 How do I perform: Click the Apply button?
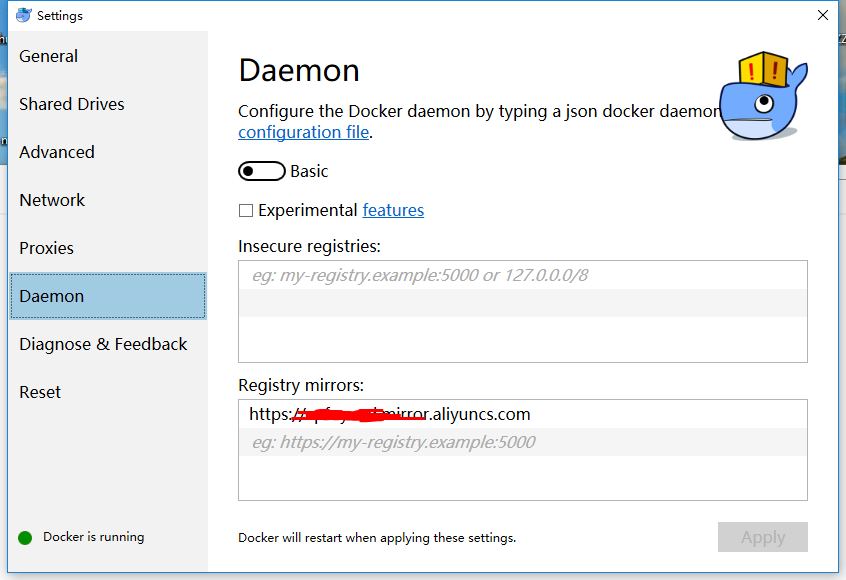[x=763, y=537]
